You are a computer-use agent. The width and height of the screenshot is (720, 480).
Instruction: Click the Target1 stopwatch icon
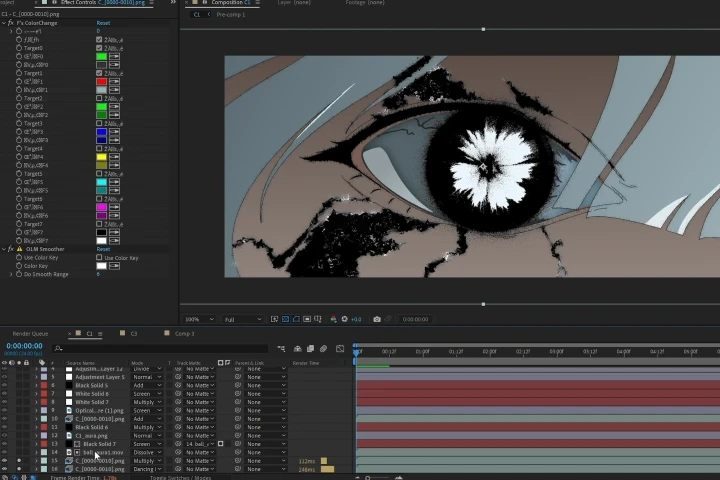pyautogui.click(x=19, y=73)
